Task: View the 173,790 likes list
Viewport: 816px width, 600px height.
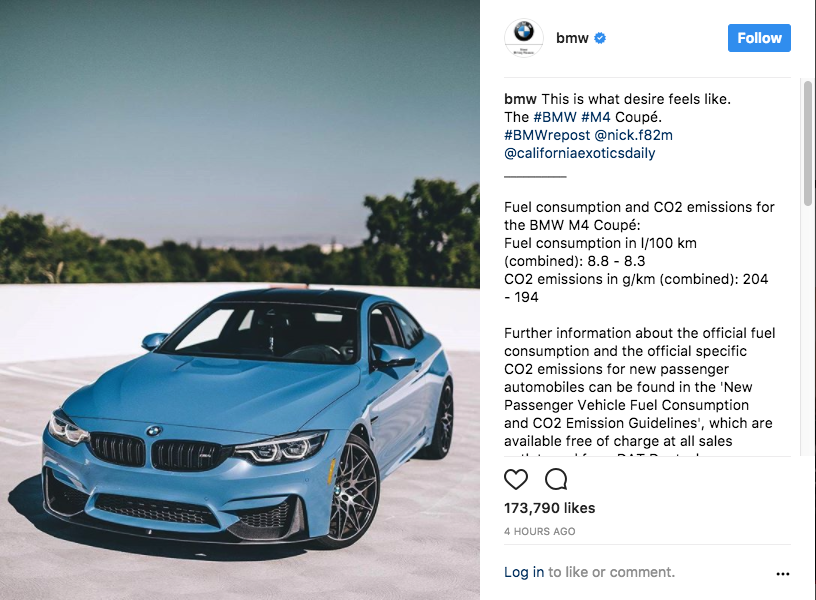Action: [x=549, y=508]
